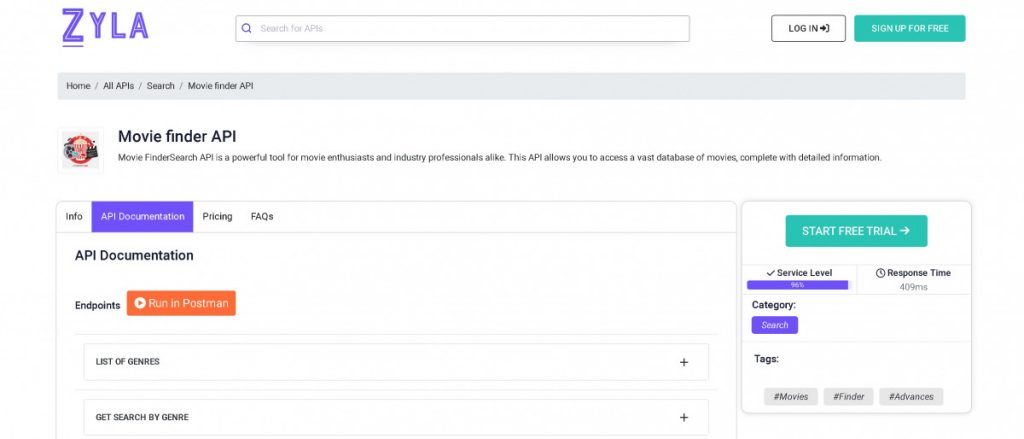Viewport: 1024px width, 439px height.
Task: Click plus icon on LIST OF GENRES
Action: (x=684, y=362)
